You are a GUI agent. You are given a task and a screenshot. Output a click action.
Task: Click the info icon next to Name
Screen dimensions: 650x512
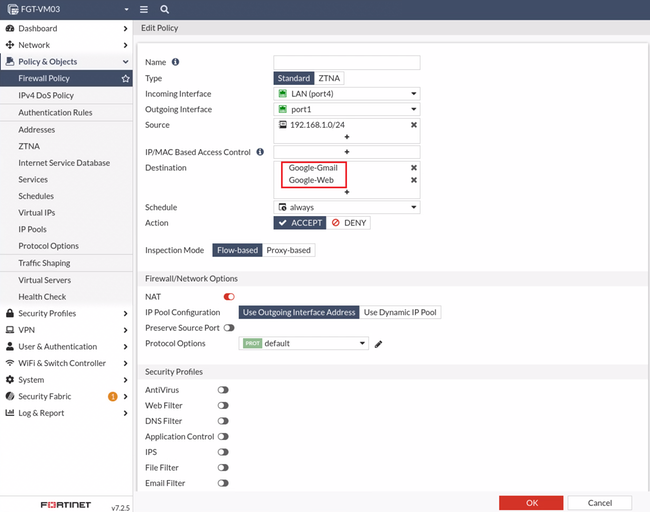point(175,62)
